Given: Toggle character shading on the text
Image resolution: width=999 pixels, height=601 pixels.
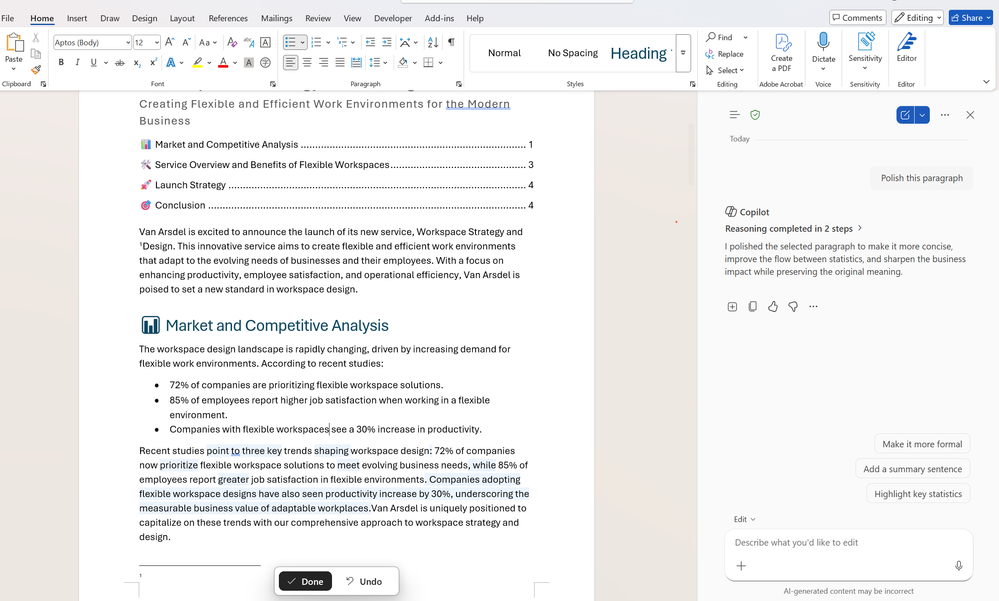Looking at the screenshot, I should click(x=248, y=62).
